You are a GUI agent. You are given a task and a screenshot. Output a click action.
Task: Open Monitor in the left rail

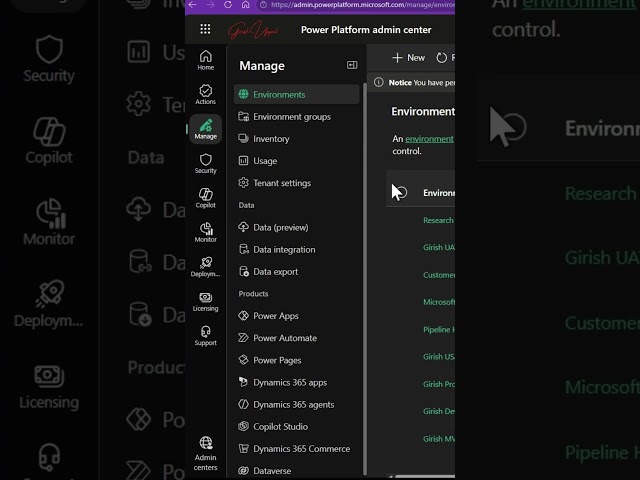pyautogui.click(x=205, y=232)
